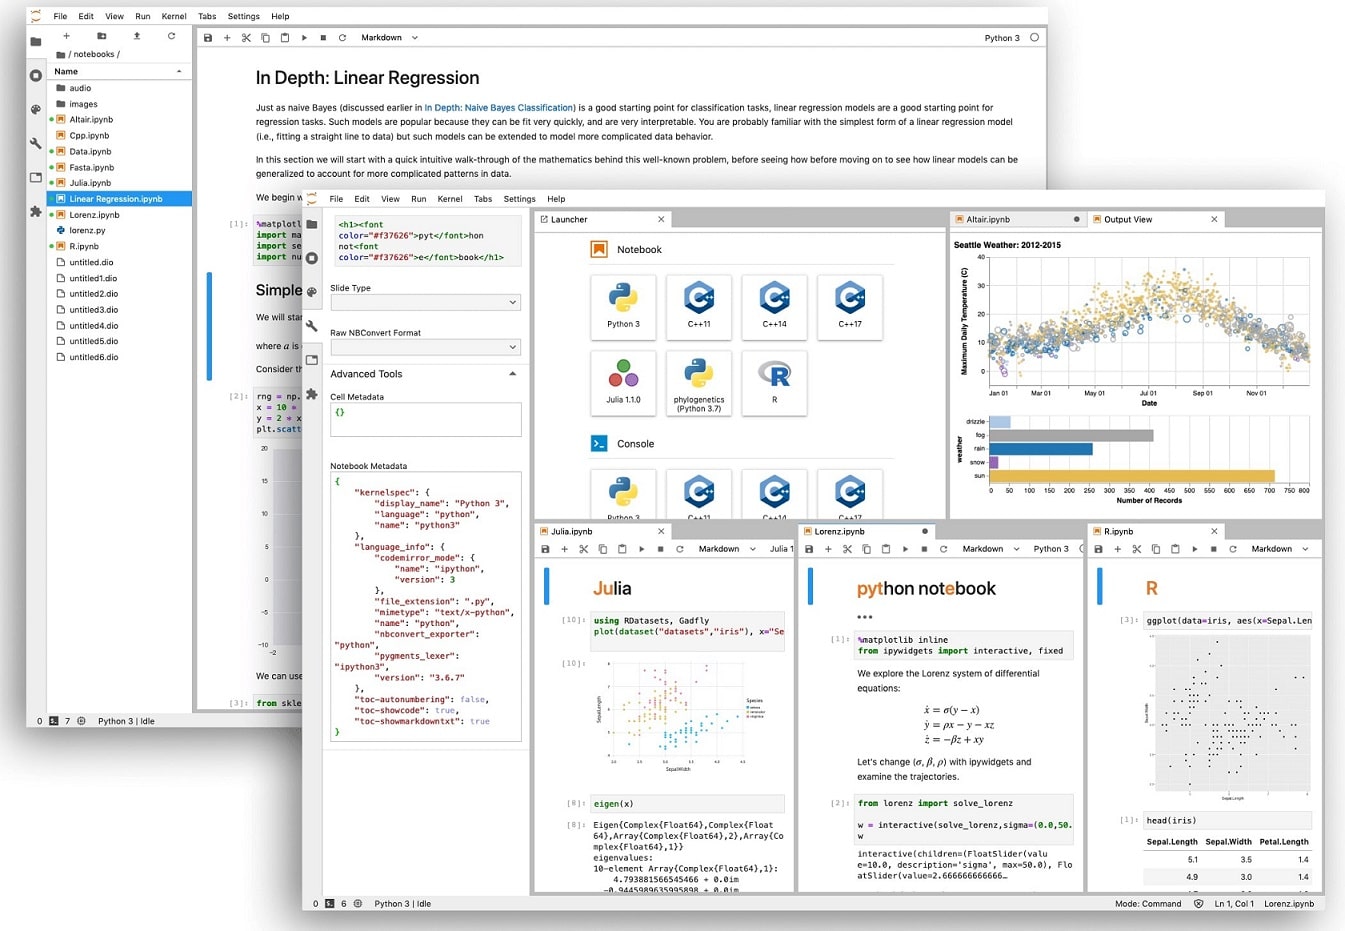
Task: Open the extension manager puzzle icon
Action: pos(312,394)
